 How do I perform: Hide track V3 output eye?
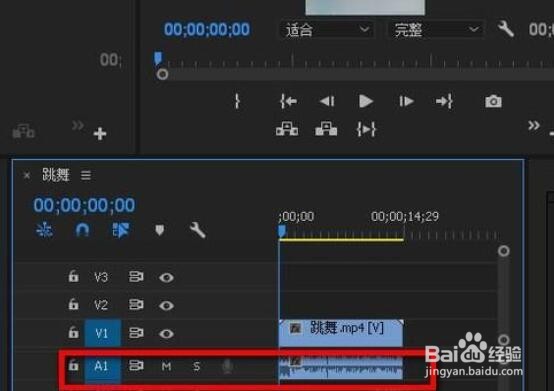pos(166,278)
